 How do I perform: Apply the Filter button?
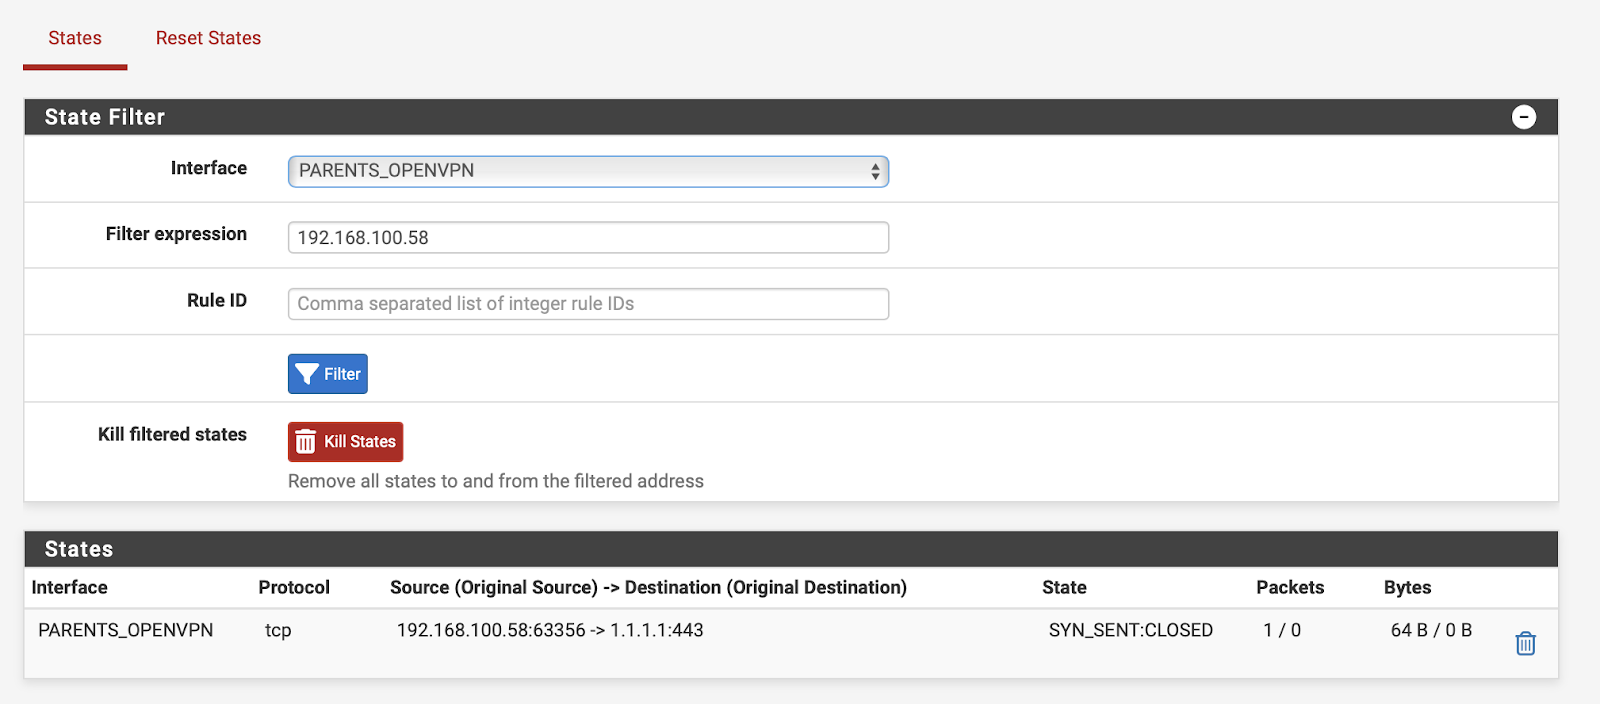pyautogui.click(x=328, y=374)
